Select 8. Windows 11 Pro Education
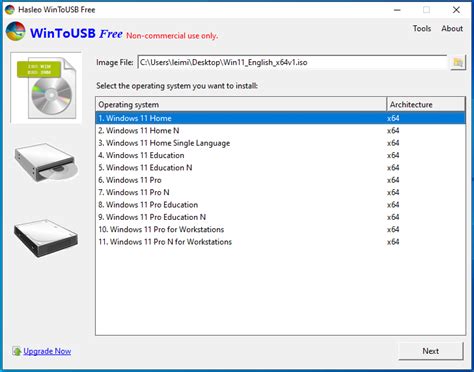 (x=280, y=205)
